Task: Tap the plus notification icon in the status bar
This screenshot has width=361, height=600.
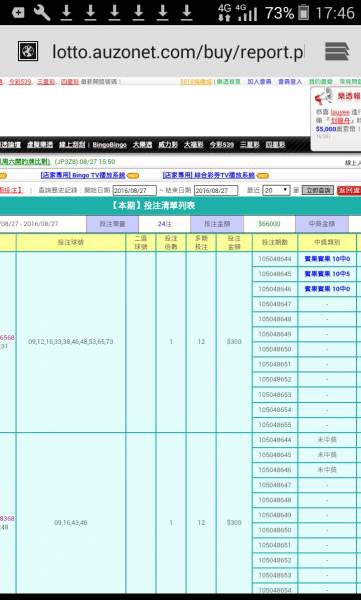Action: [x=18, y=13]
